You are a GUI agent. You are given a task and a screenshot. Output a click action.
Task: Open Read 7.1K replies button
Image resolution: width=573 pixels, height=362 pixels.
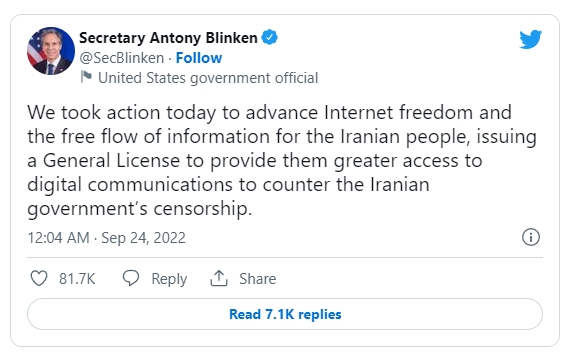click(285, 314)
